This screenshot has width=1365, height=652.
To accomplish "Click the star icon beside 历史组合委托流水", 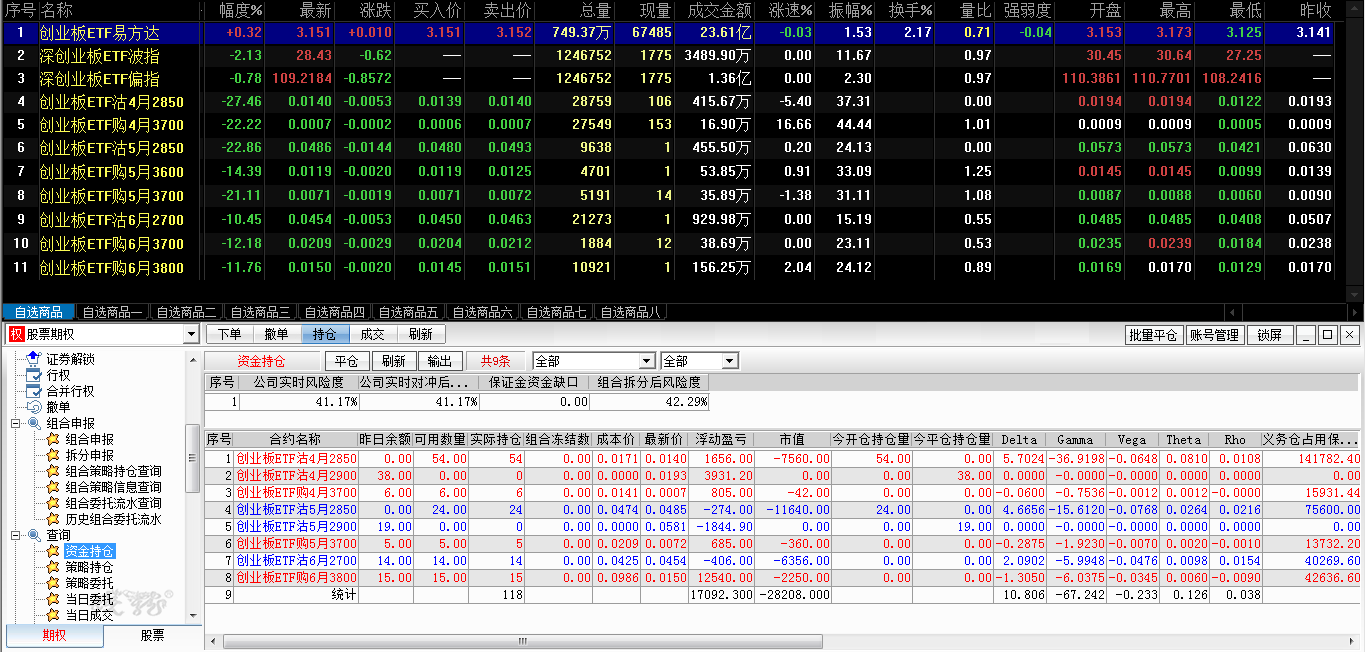I will (x=53, y=519).
